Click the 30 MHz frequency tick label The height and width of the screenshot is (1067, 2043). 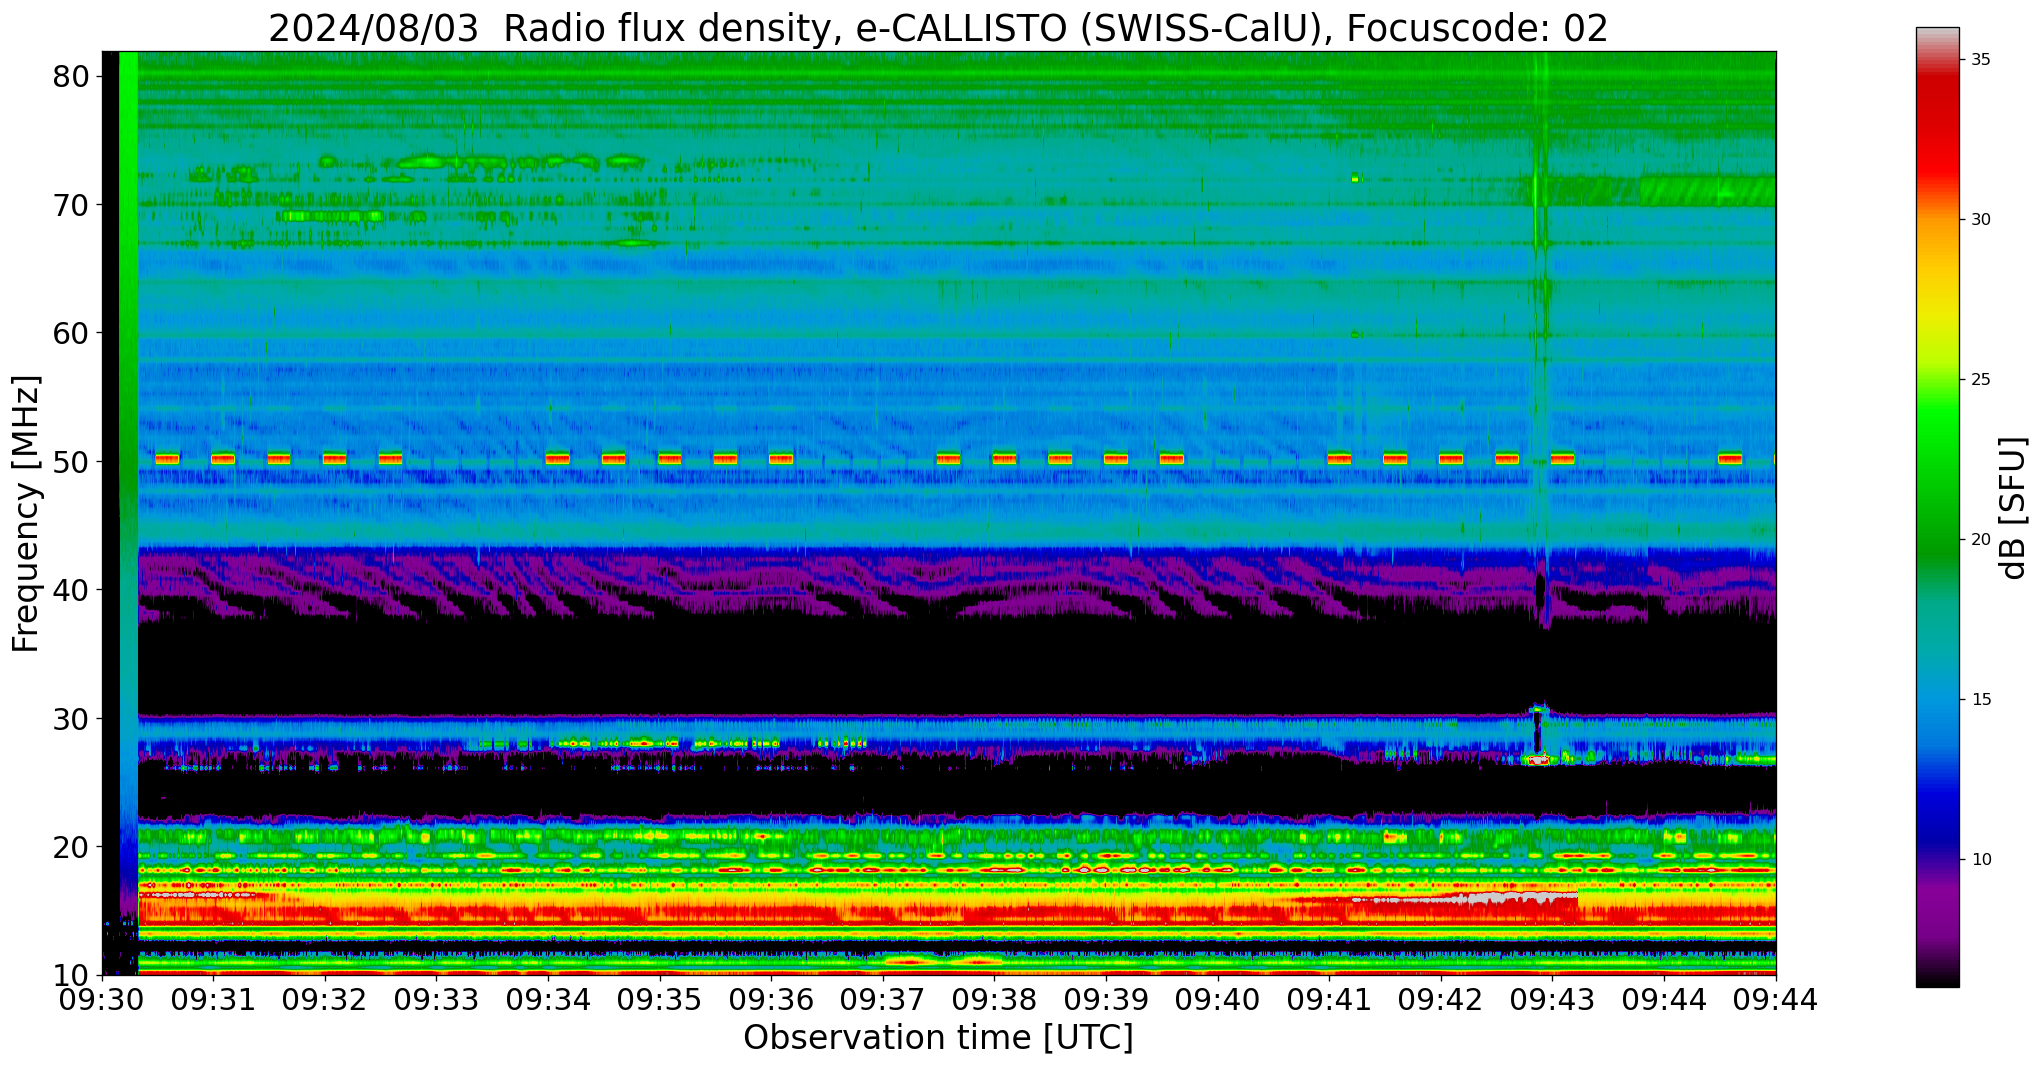(x=72, y=719)
